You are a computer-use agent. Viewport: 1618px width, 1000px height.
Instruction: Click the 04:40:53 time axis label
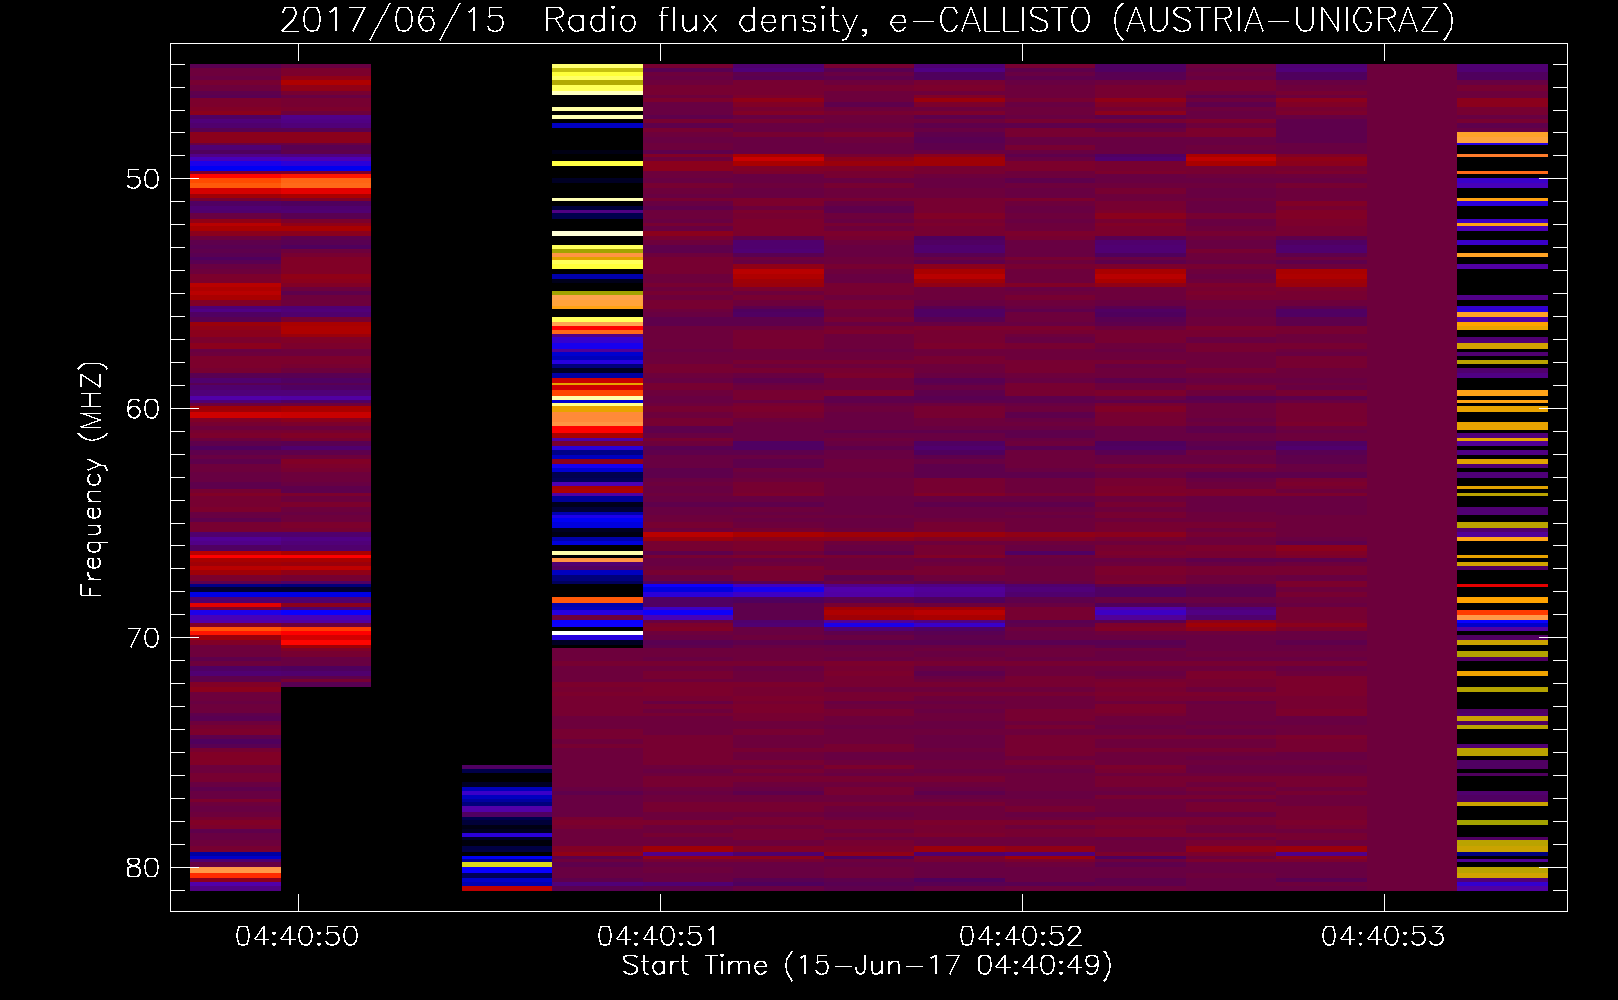[x=1383, y=936]
